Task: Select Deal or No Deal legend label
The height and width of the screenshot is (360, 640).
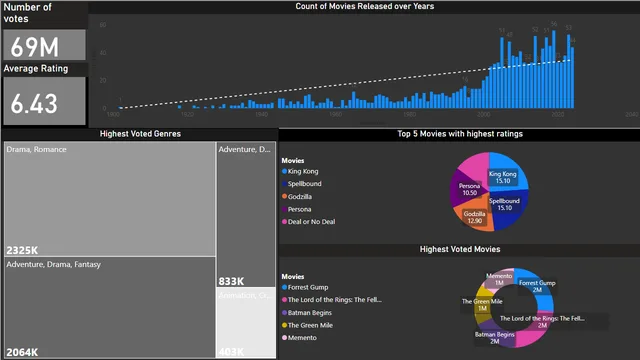Action: tap(311, 222)
